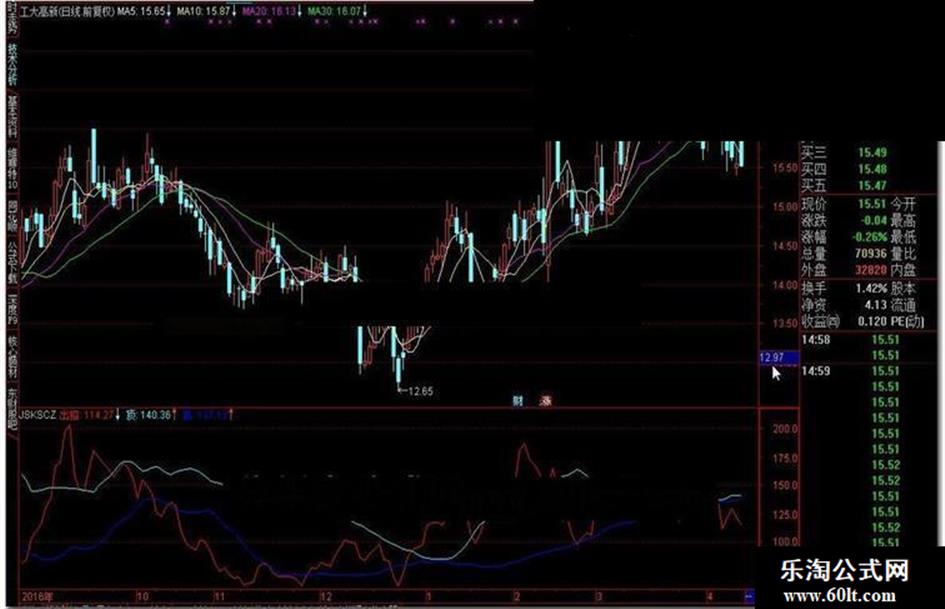Click the 140.36 indicator value
This screenshot has width=945, height=609.
click(155, 415)
